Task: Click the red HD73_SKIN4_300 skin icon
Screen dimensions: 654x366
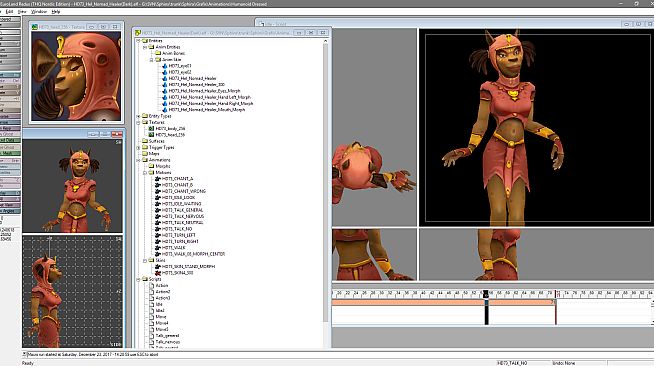Action: click(x=158, y=273)
